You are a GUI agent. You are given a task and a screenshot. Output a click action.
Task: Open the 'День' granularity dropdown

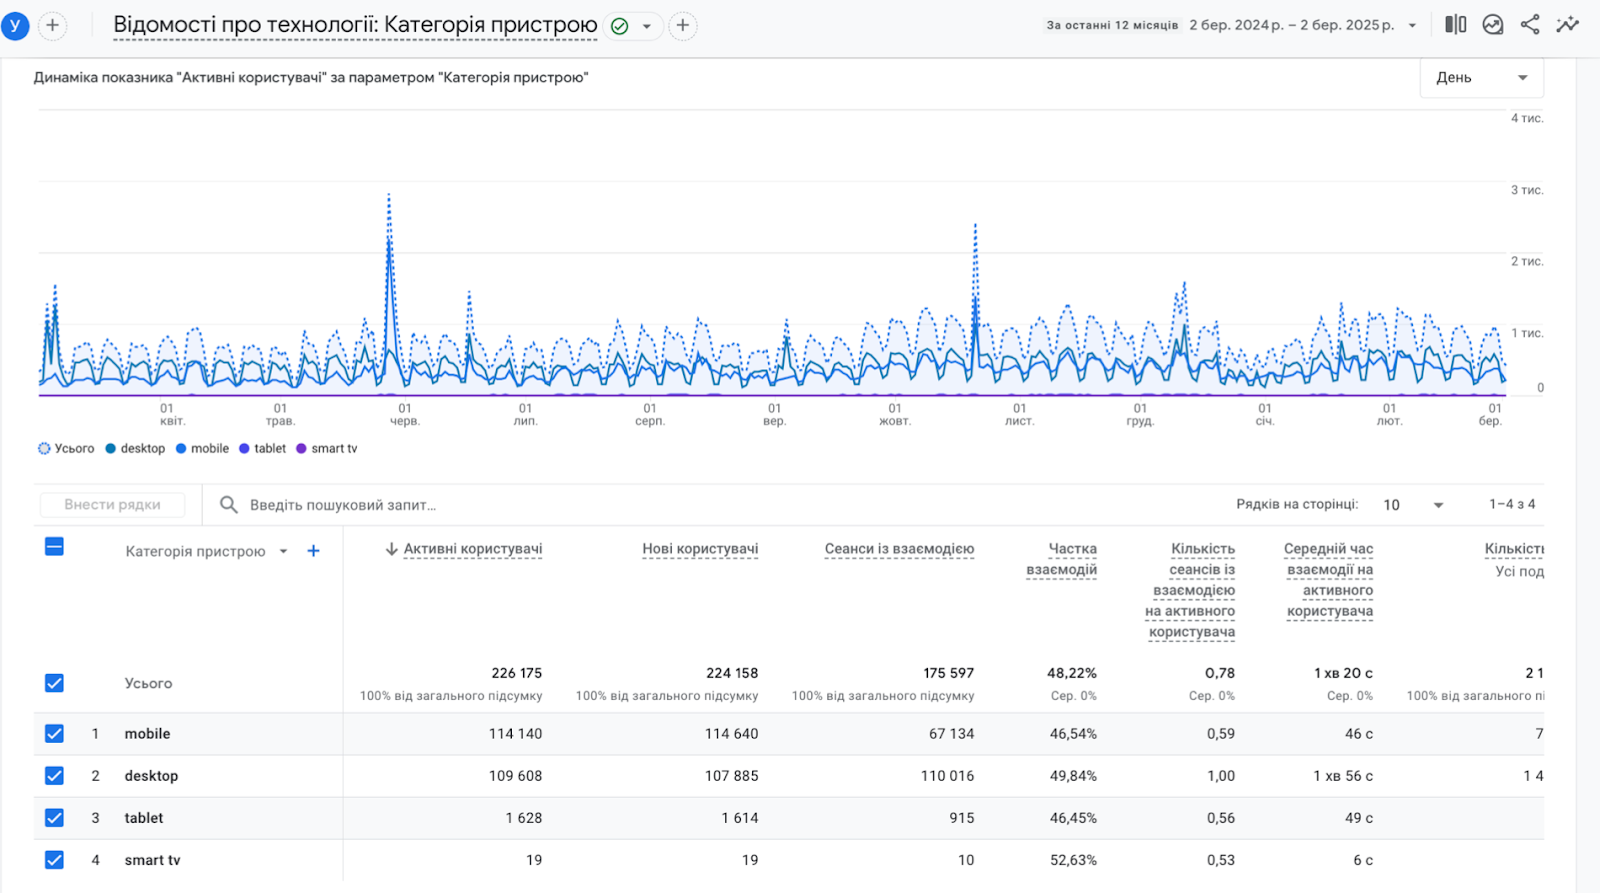click(1481, 78)
